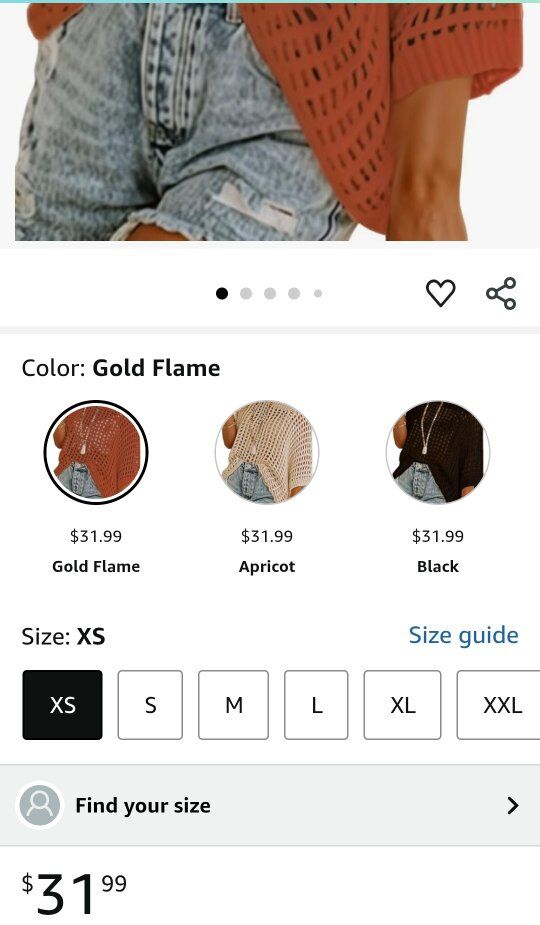Expand Find your size chevron arrow
This screenshot has width=540, height=925.
pos(513,805)
